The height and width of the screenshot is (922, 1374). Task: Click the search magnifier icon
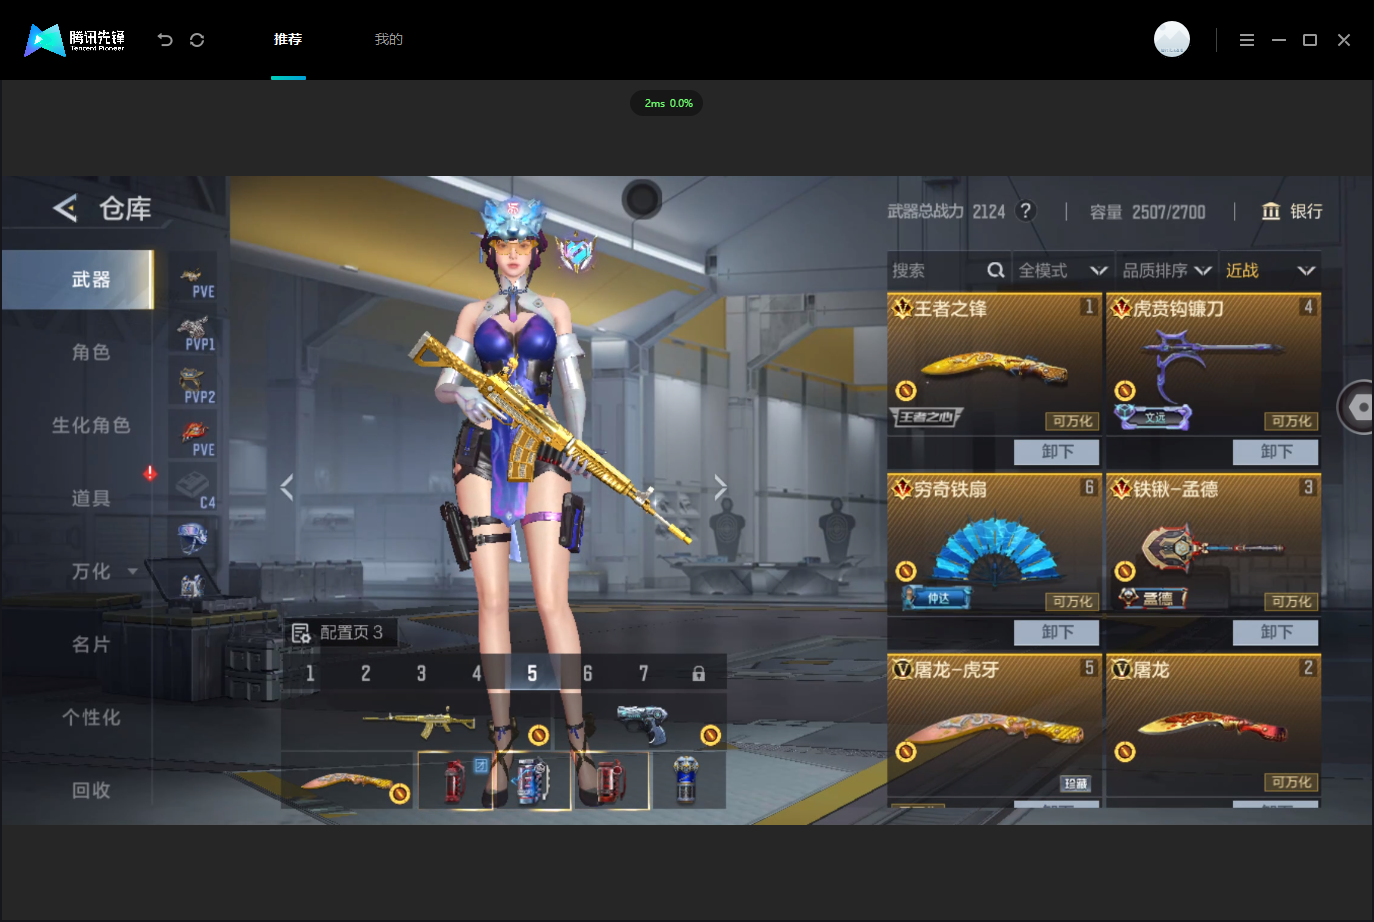[996, 270]
